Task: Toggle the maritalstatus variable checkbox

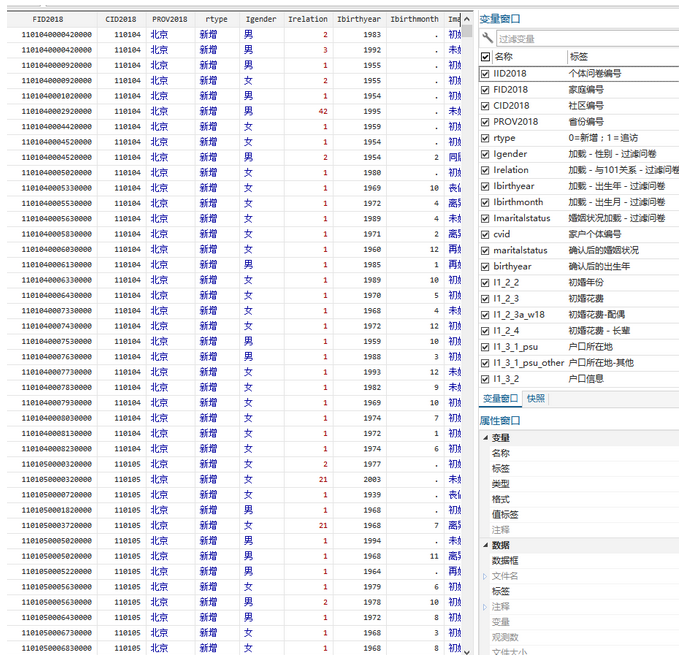Action: pyautogui.click(x=485, y=250)
